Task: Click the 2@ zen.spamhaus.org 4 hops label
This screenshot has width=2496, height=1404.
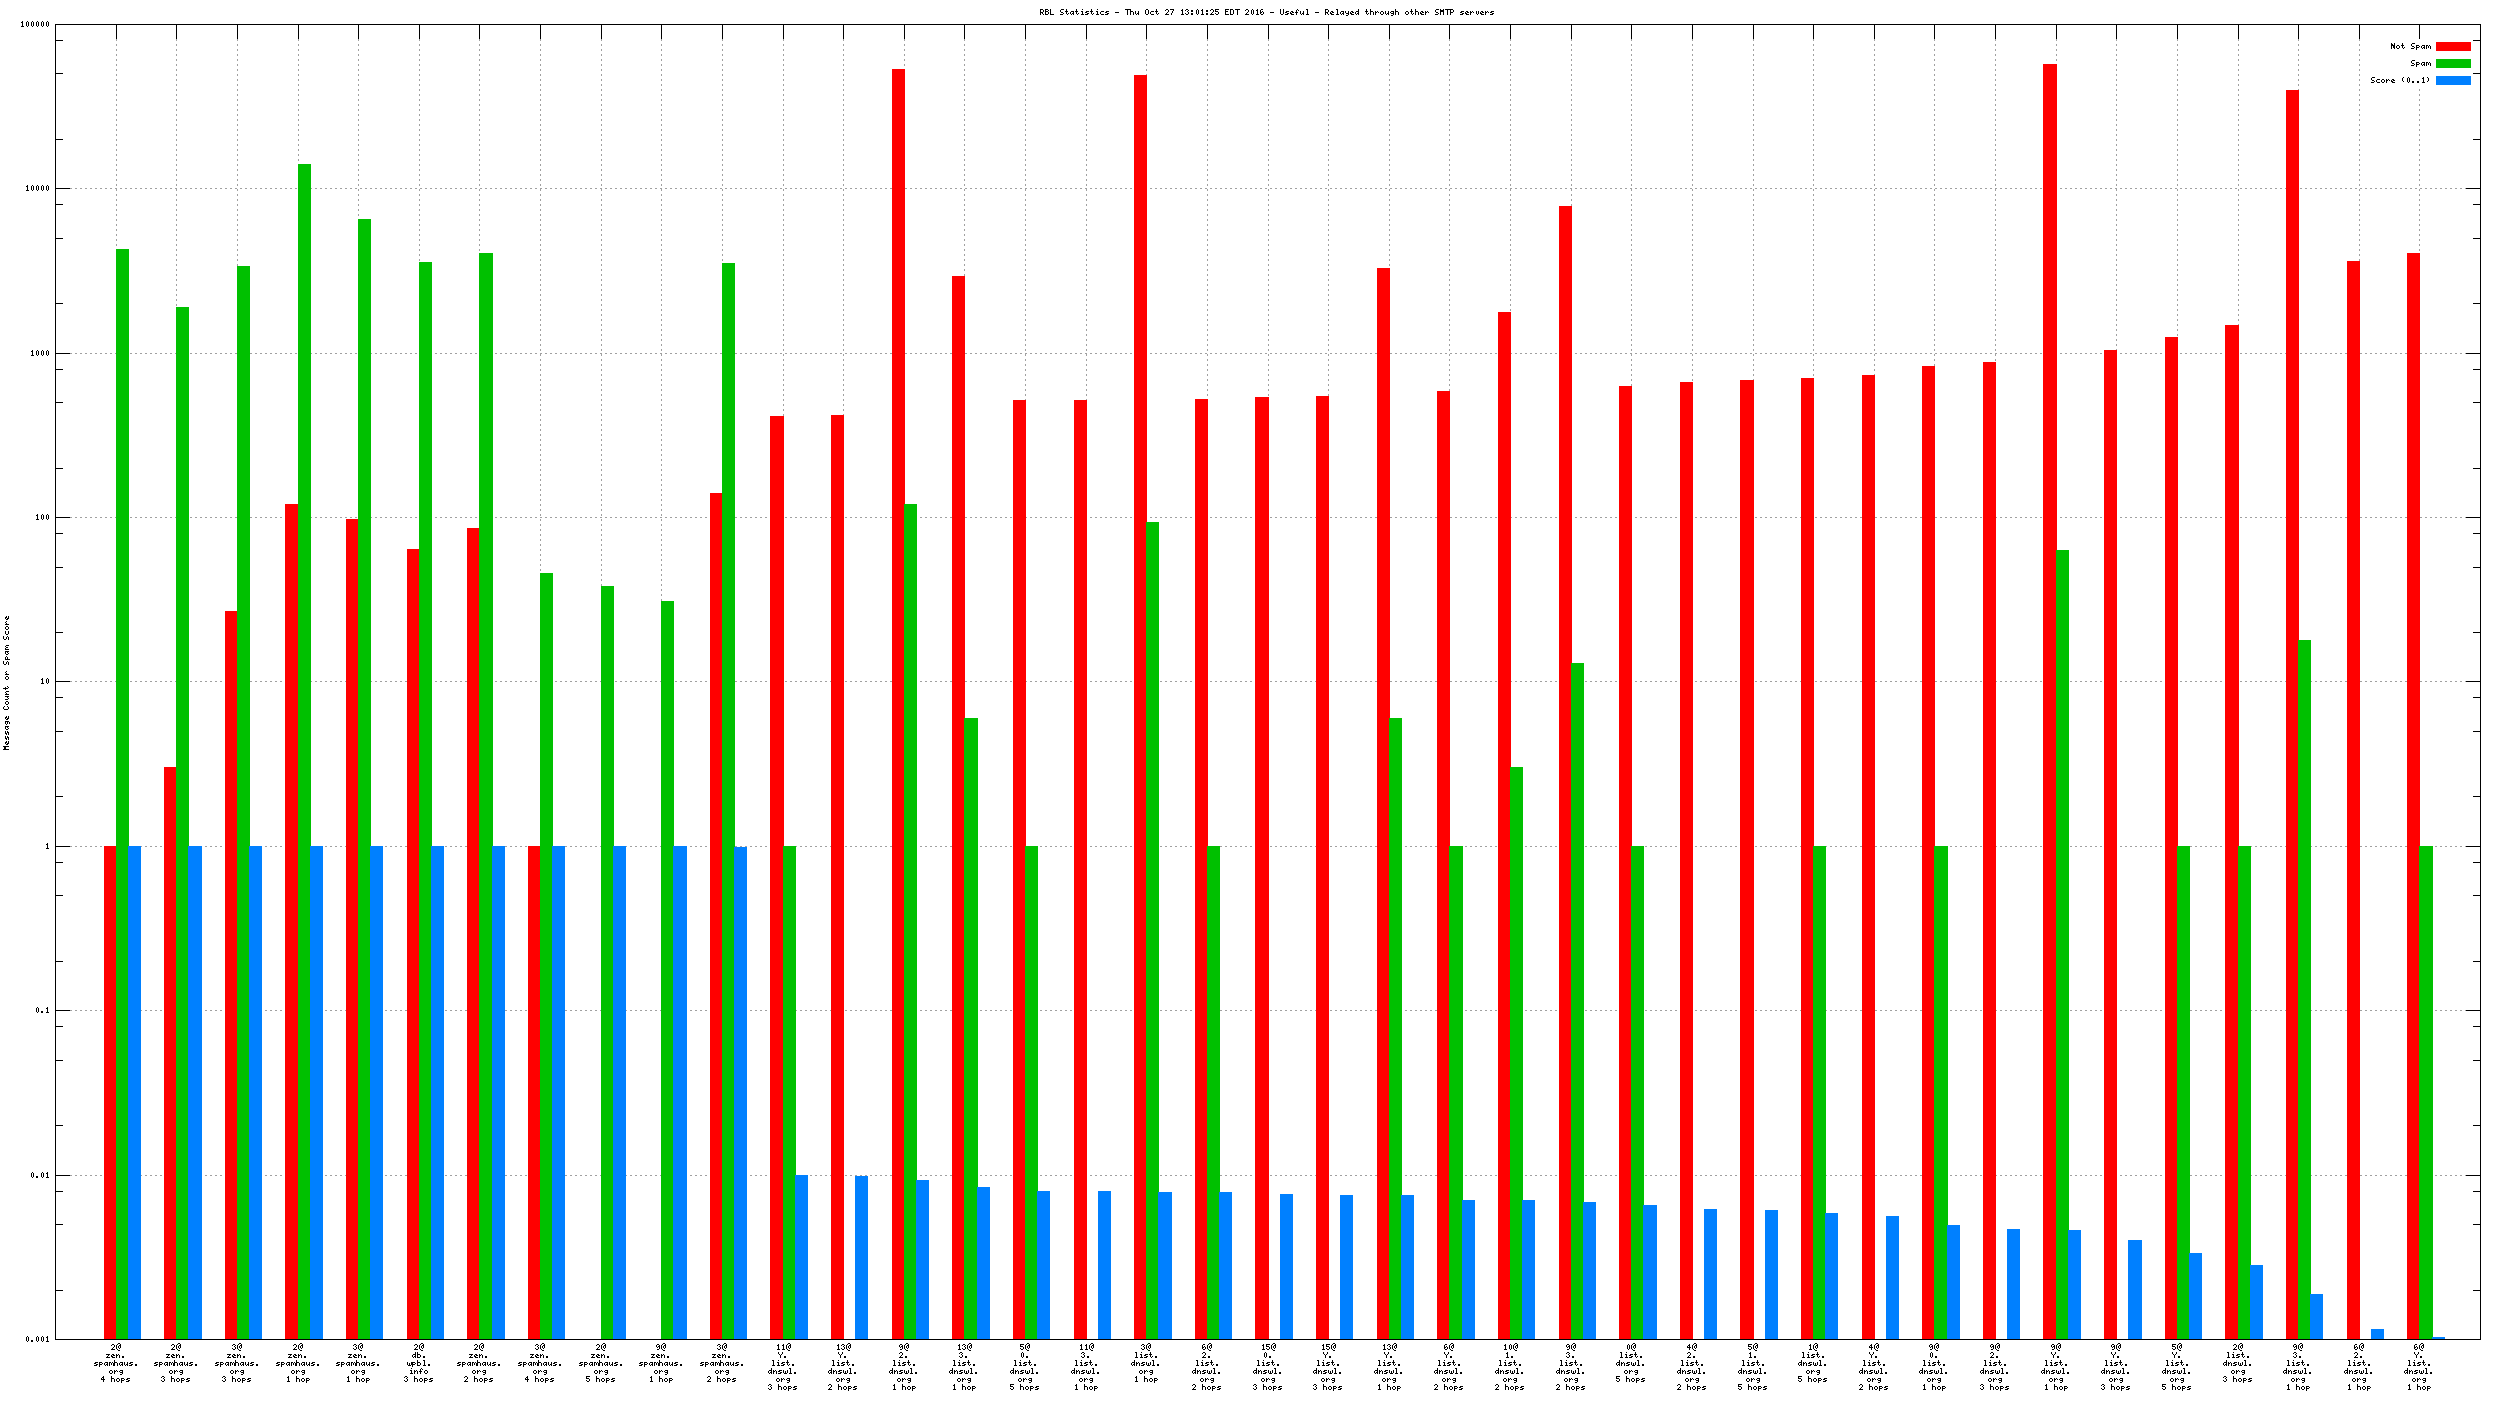Action: tap(116, 1363)
